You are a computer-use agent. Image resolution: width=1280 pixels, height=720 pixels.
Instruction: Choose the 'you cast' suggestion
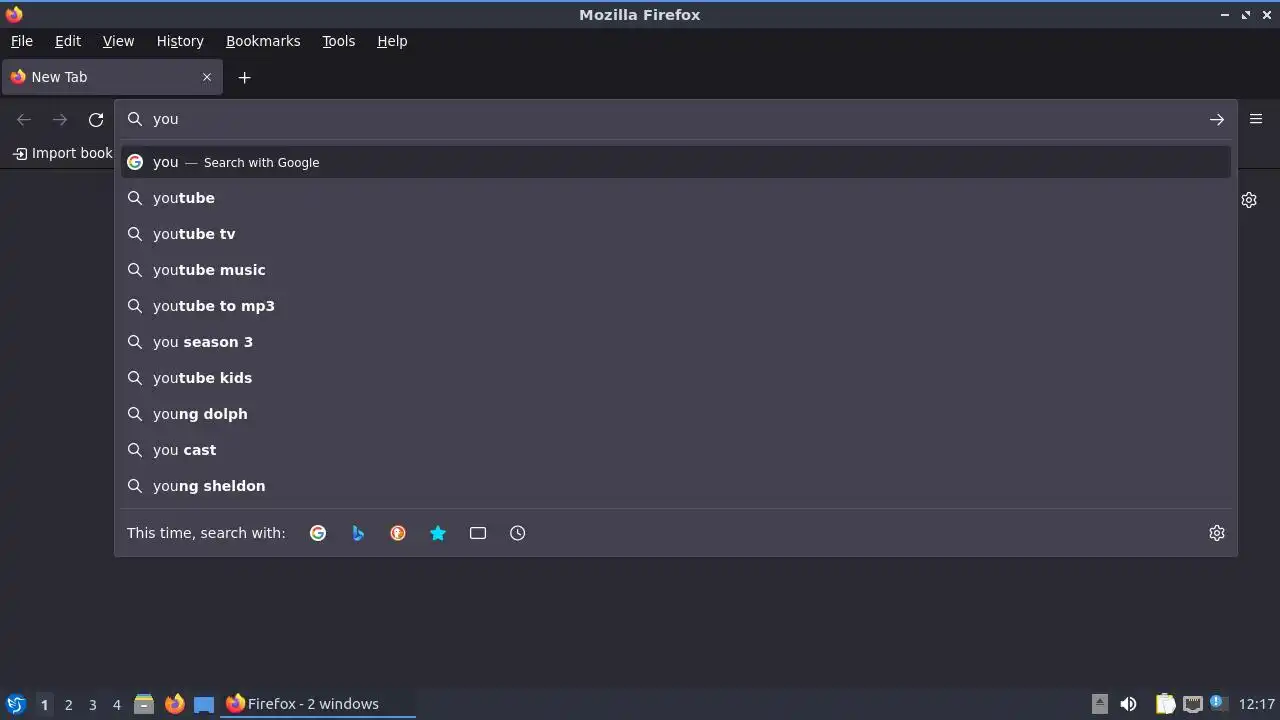click(x=676, y=450)
